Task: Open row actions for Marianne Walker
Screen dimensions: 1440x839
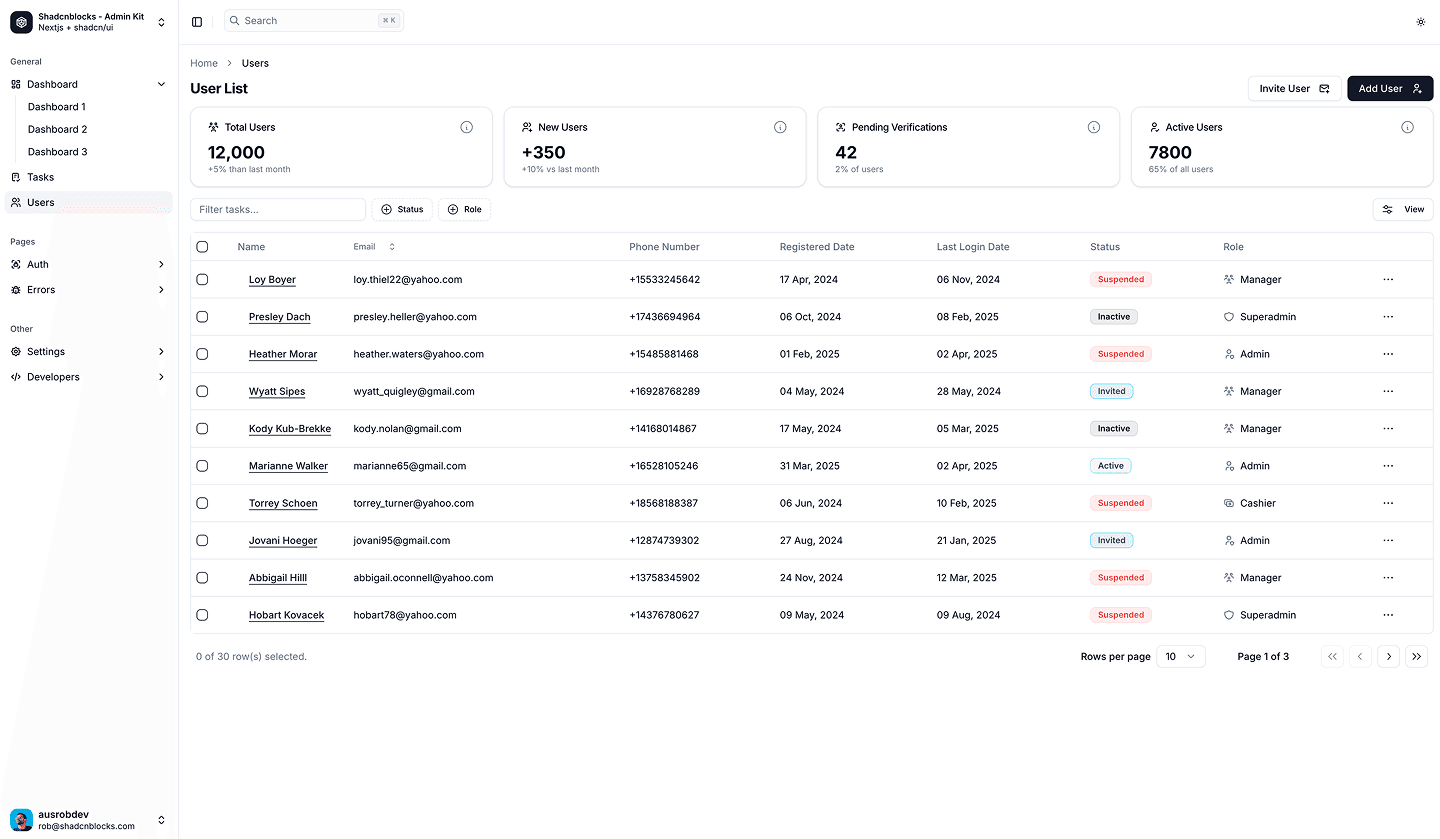Action: point(1388,466)
